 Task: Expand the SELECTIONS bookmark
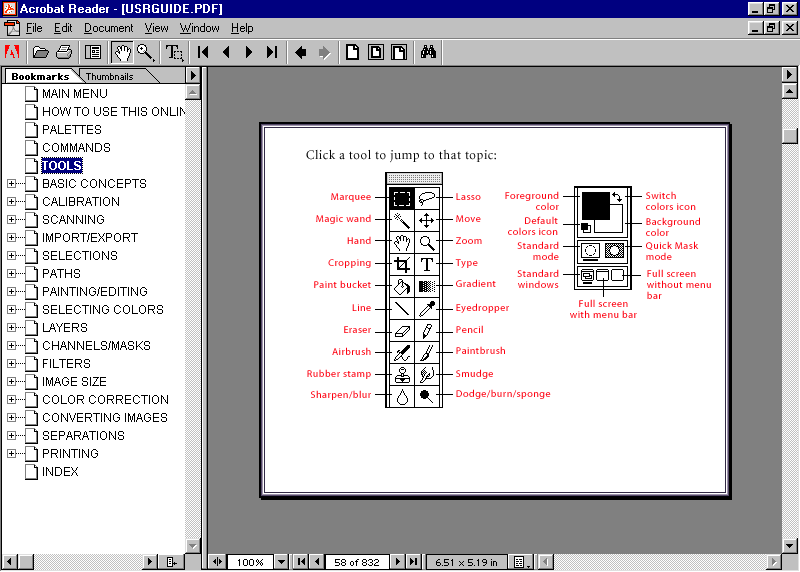[x=11, y=256]
